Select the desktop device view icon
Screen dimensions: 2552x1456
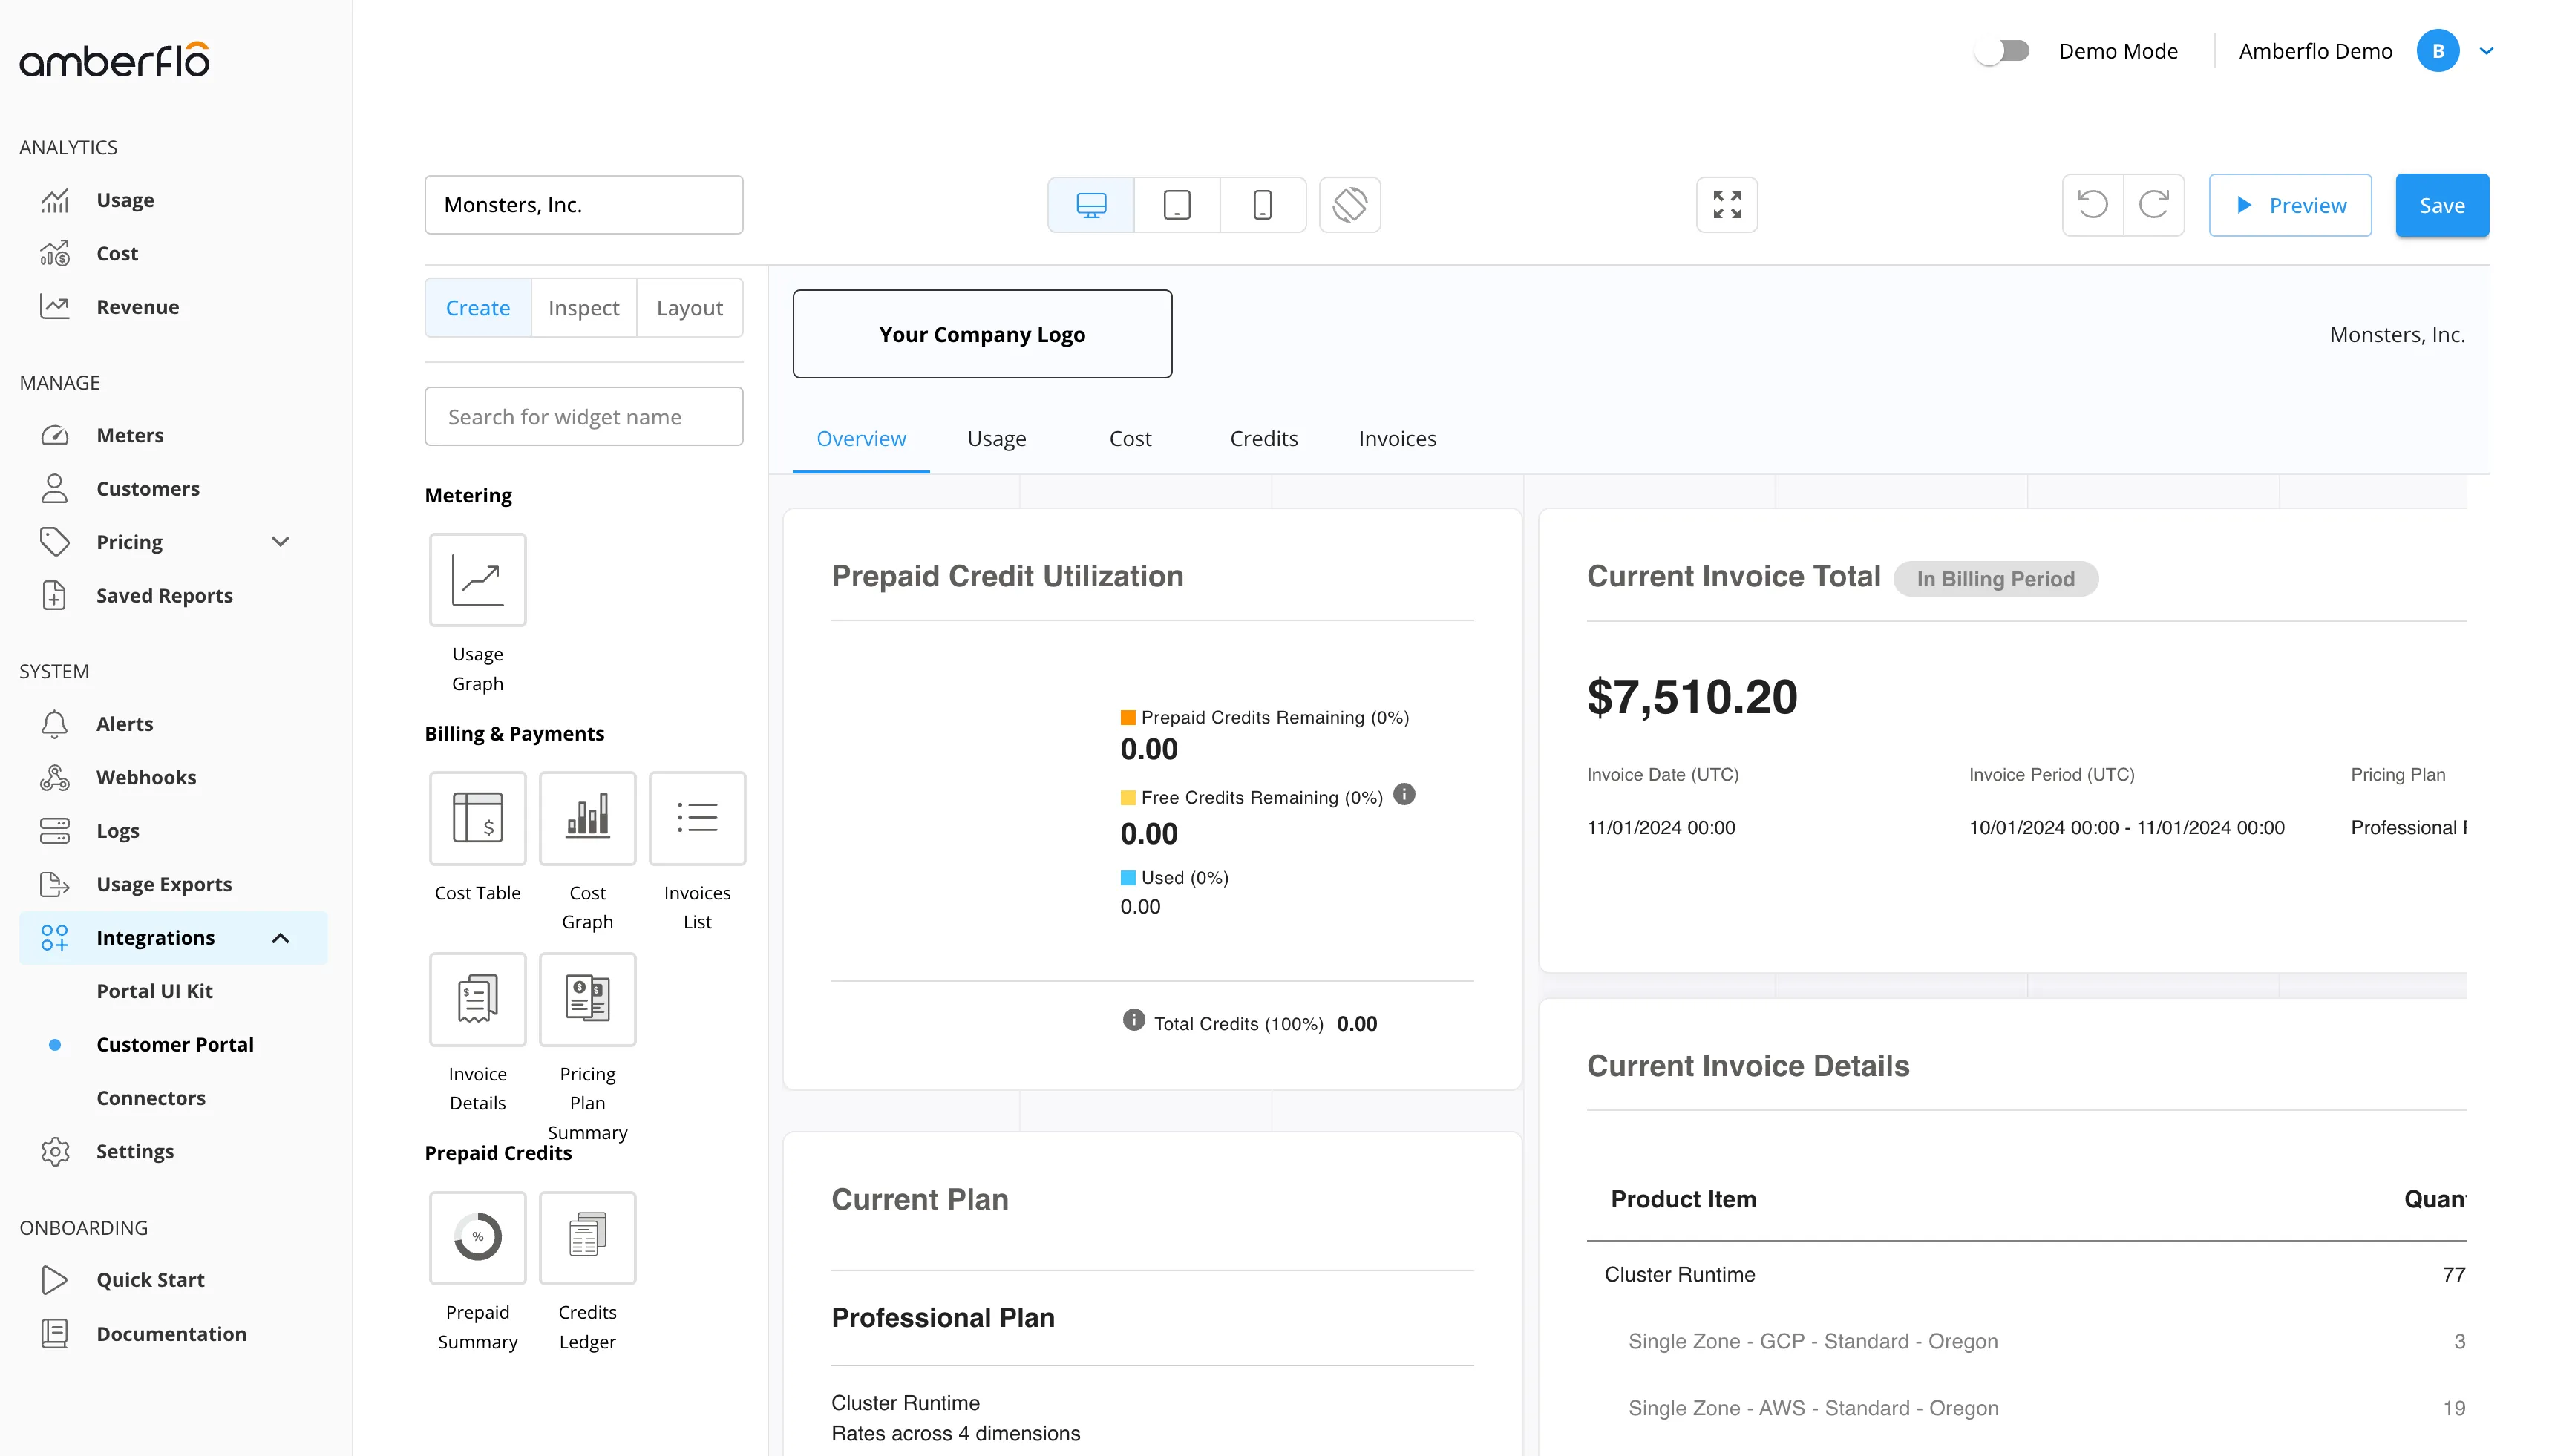tap(1091, 205)
